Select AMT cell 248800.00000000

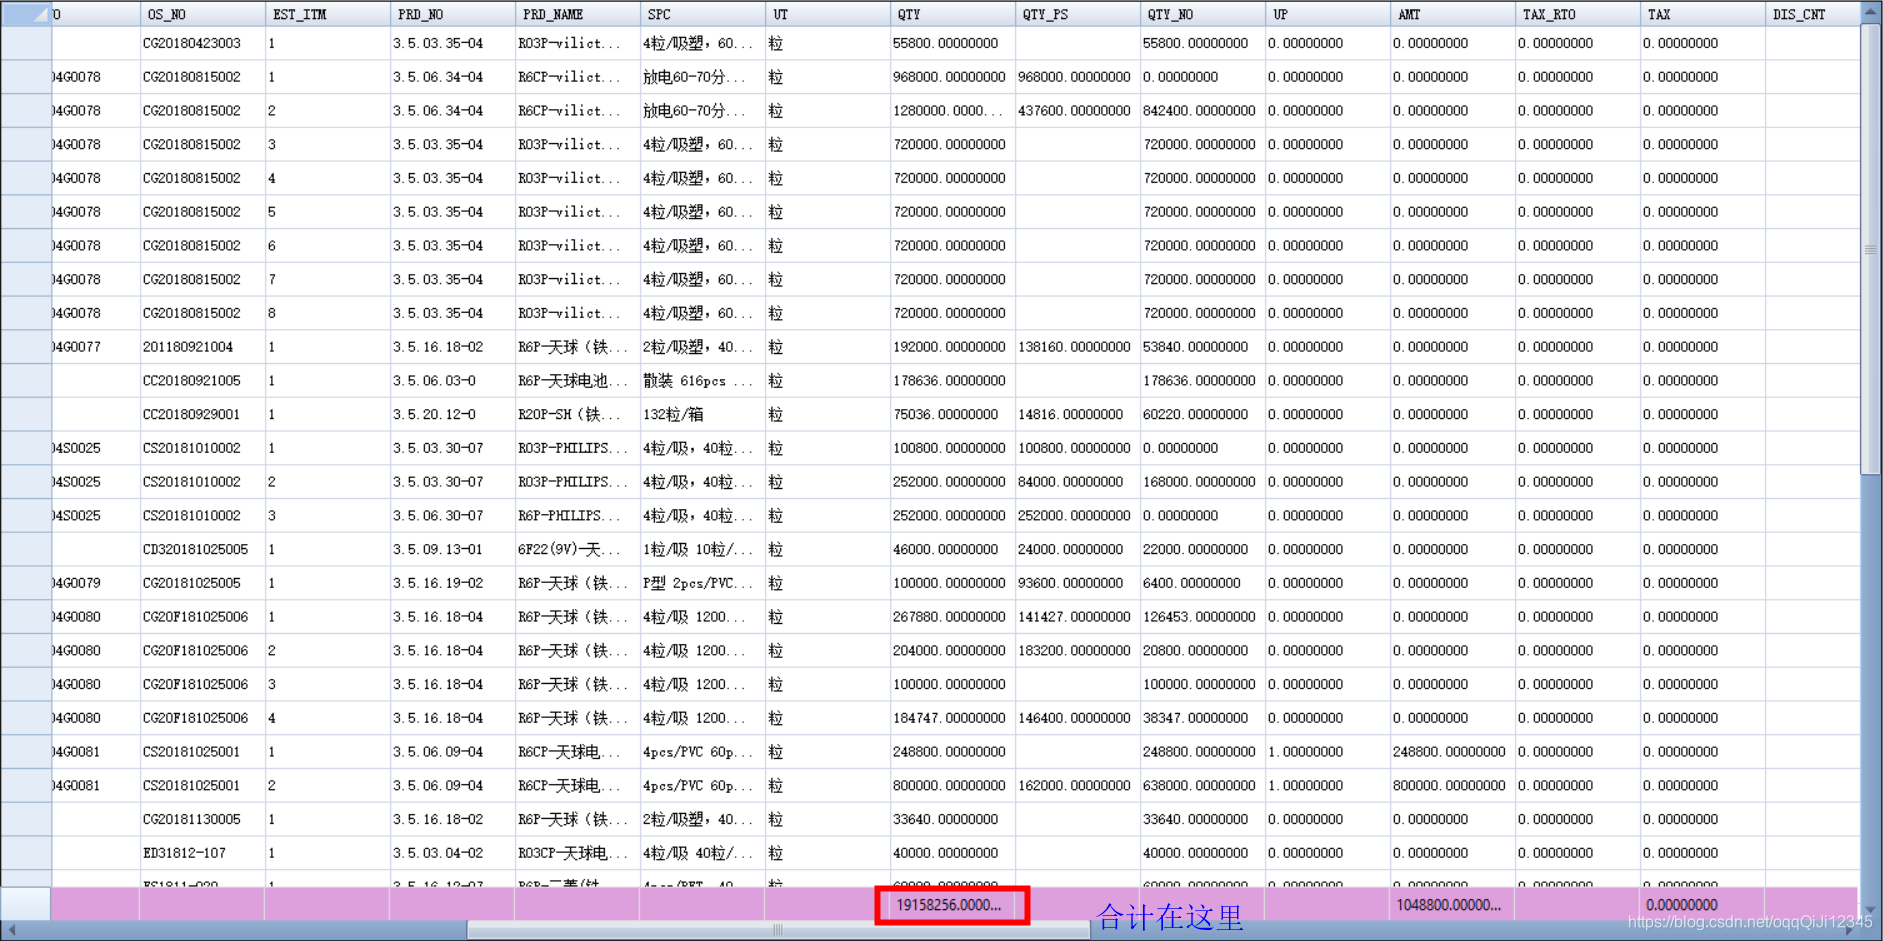1452,752
